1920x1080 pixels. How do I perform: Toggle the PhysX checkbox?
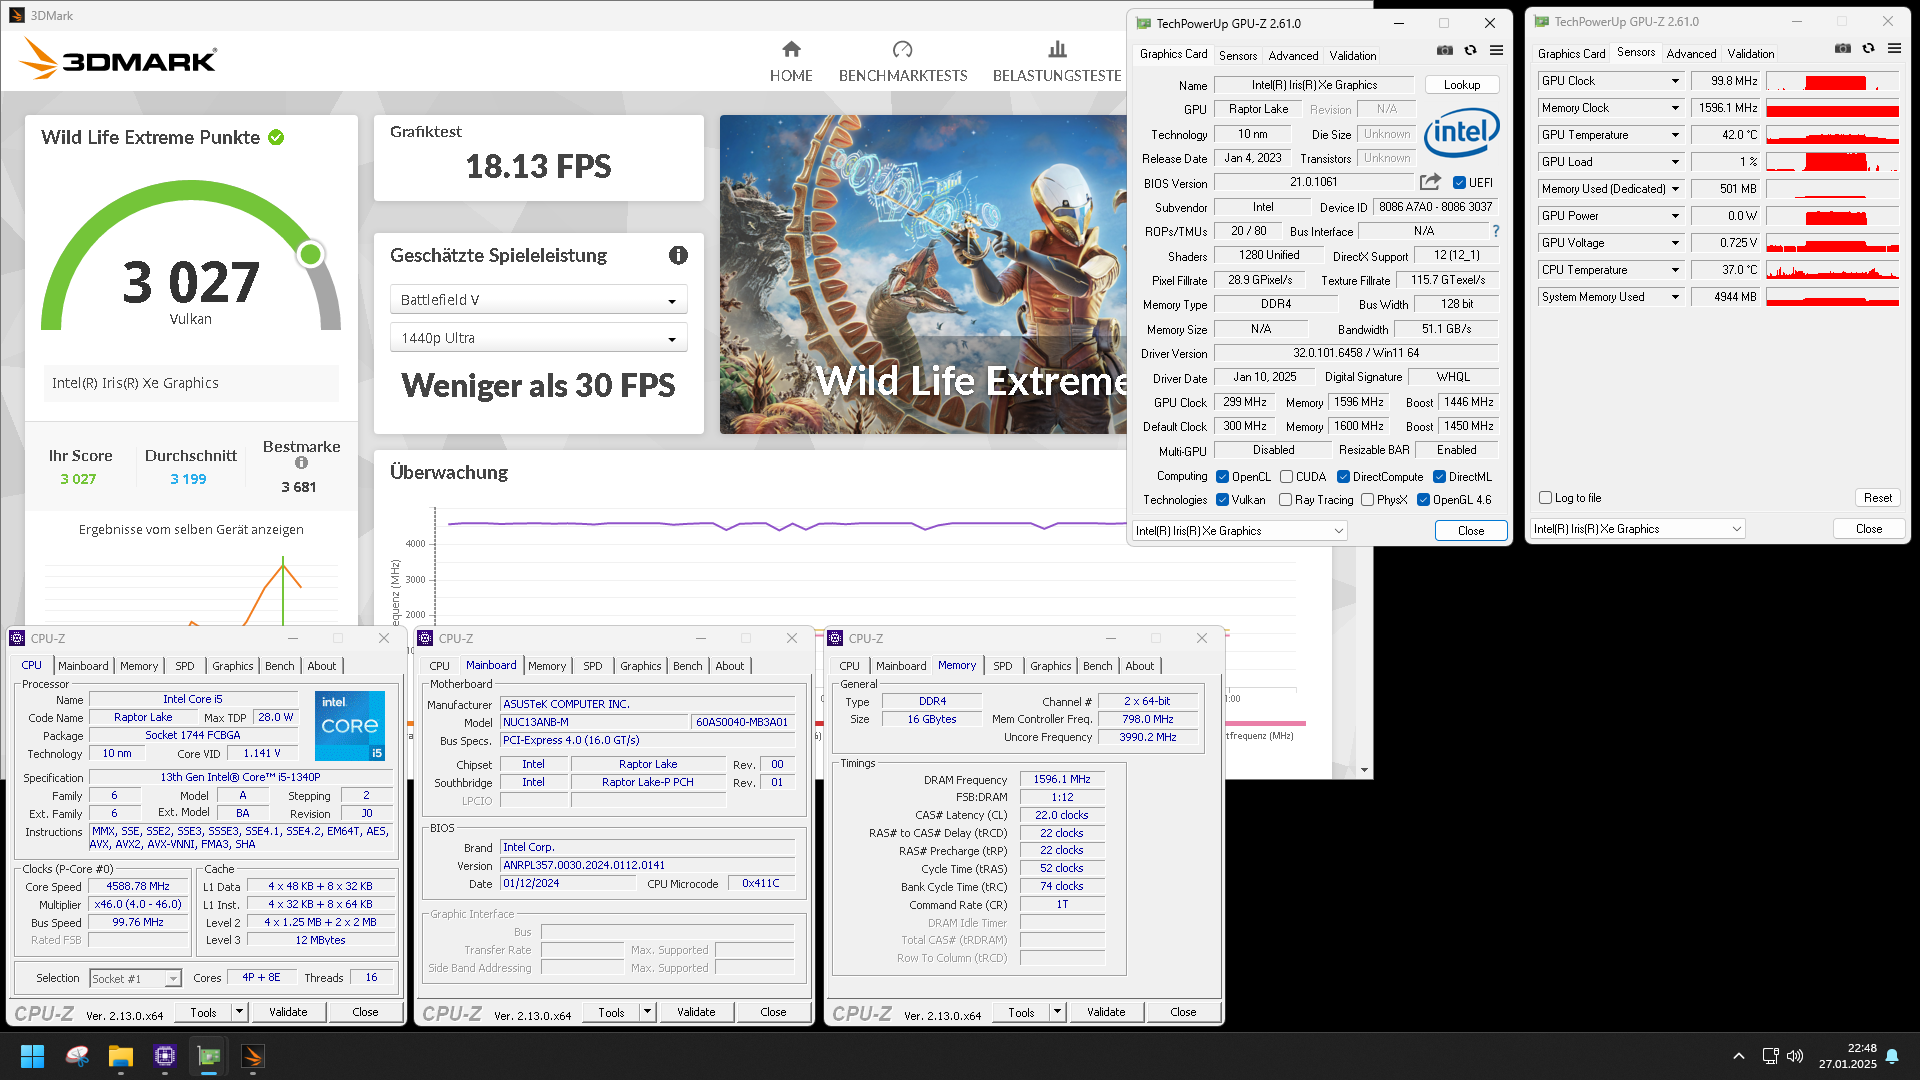tap(1367, 500)
